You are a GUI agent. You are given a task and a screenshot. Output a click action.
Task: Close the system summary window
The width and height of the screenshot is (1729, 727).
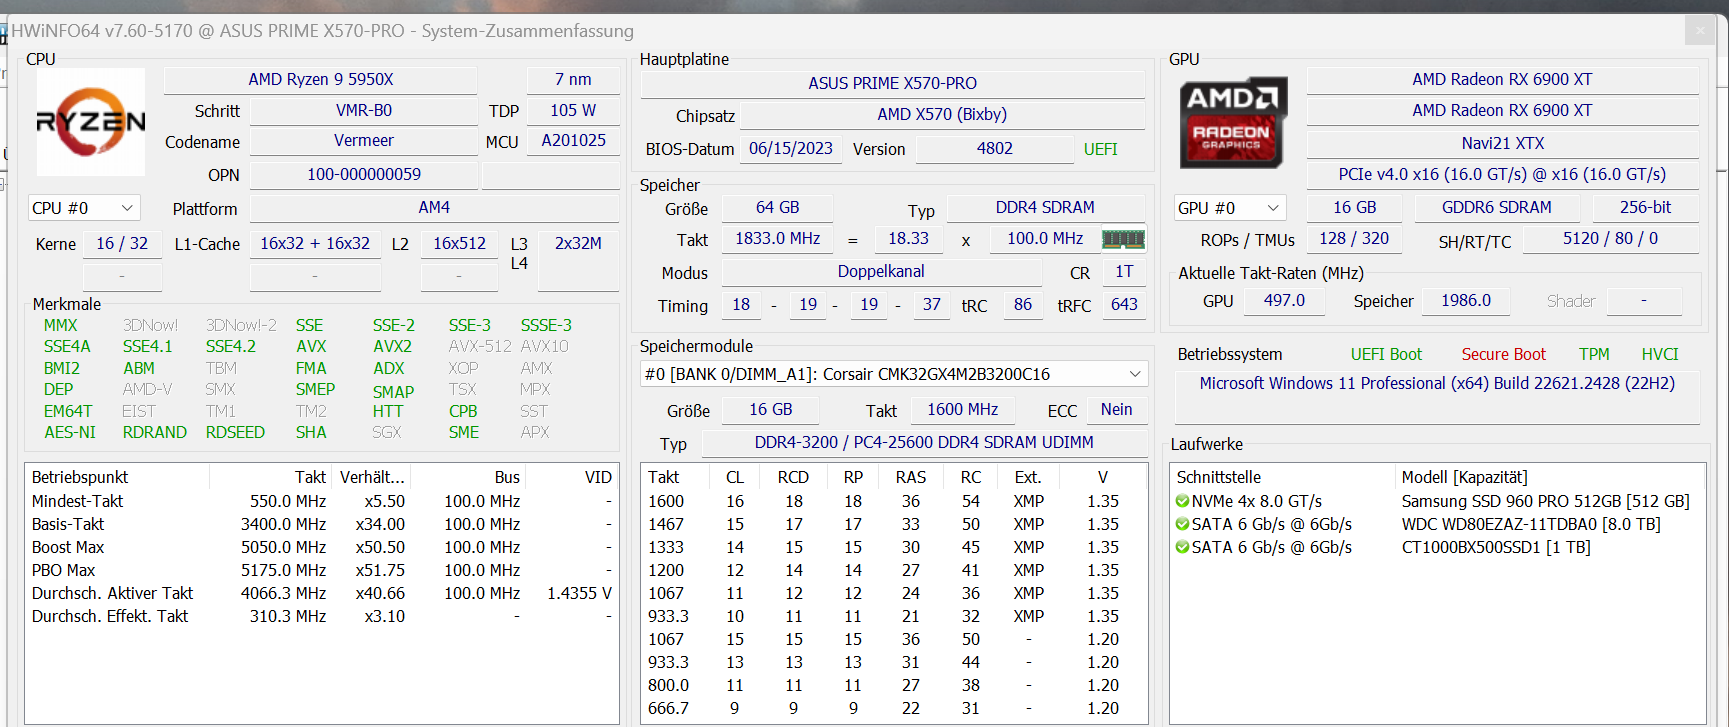pyautogui.click(x=1700, y=31)
